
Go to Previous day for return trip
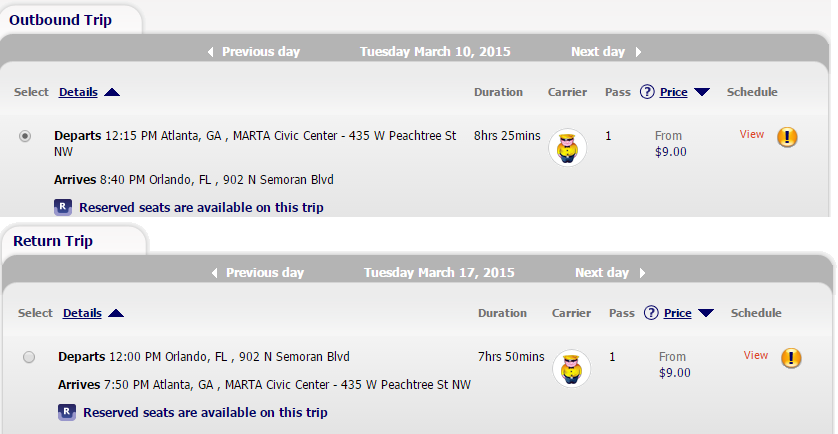pos(258,273)
